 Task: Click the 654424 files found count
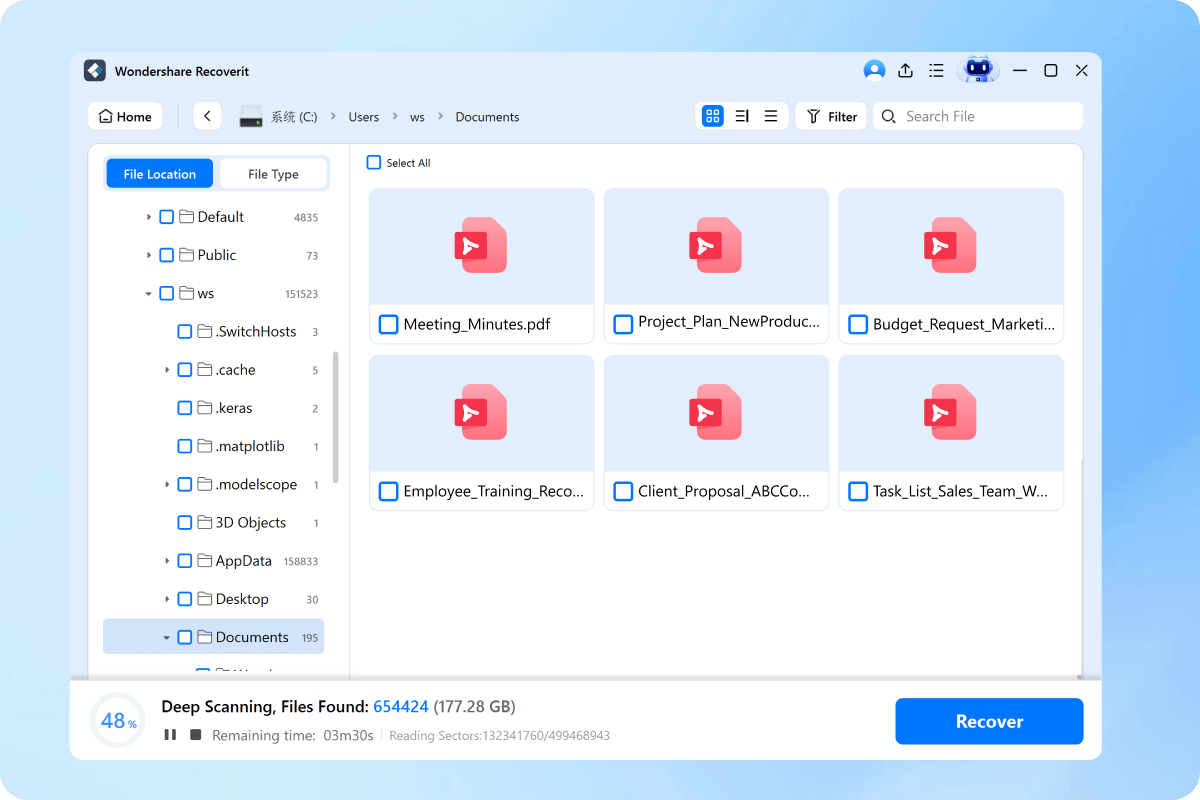tap(401, 707)
